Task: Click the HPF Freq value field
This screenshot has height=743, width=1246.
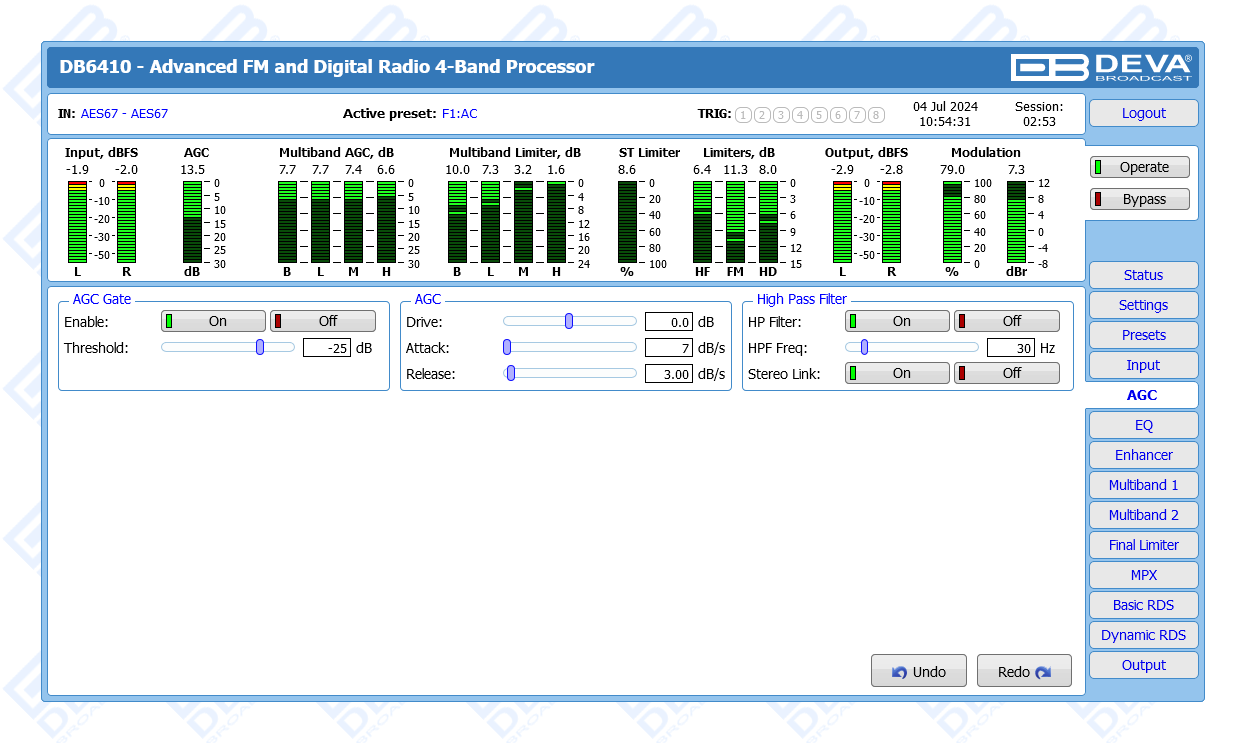Action: click(1010, 348)
